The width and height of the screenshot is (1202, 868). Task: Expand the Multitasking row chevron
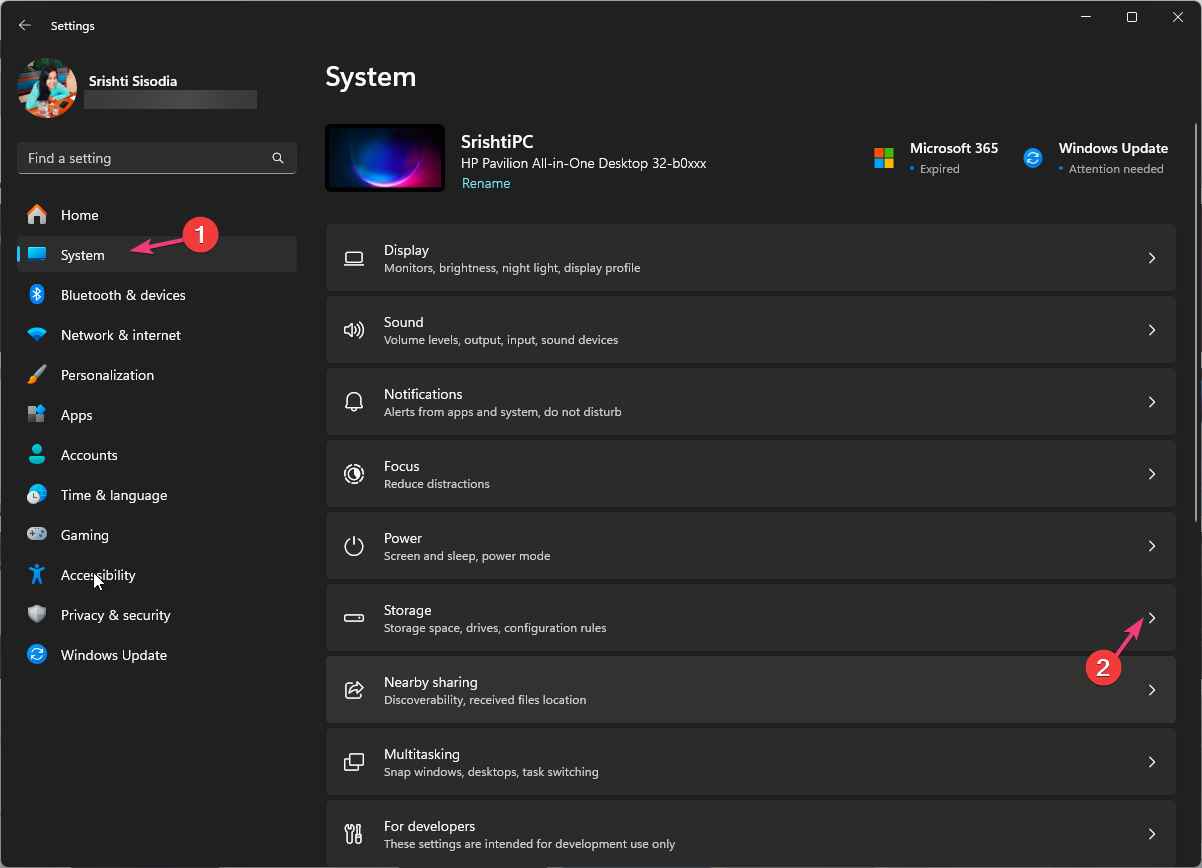(1151, 761)
